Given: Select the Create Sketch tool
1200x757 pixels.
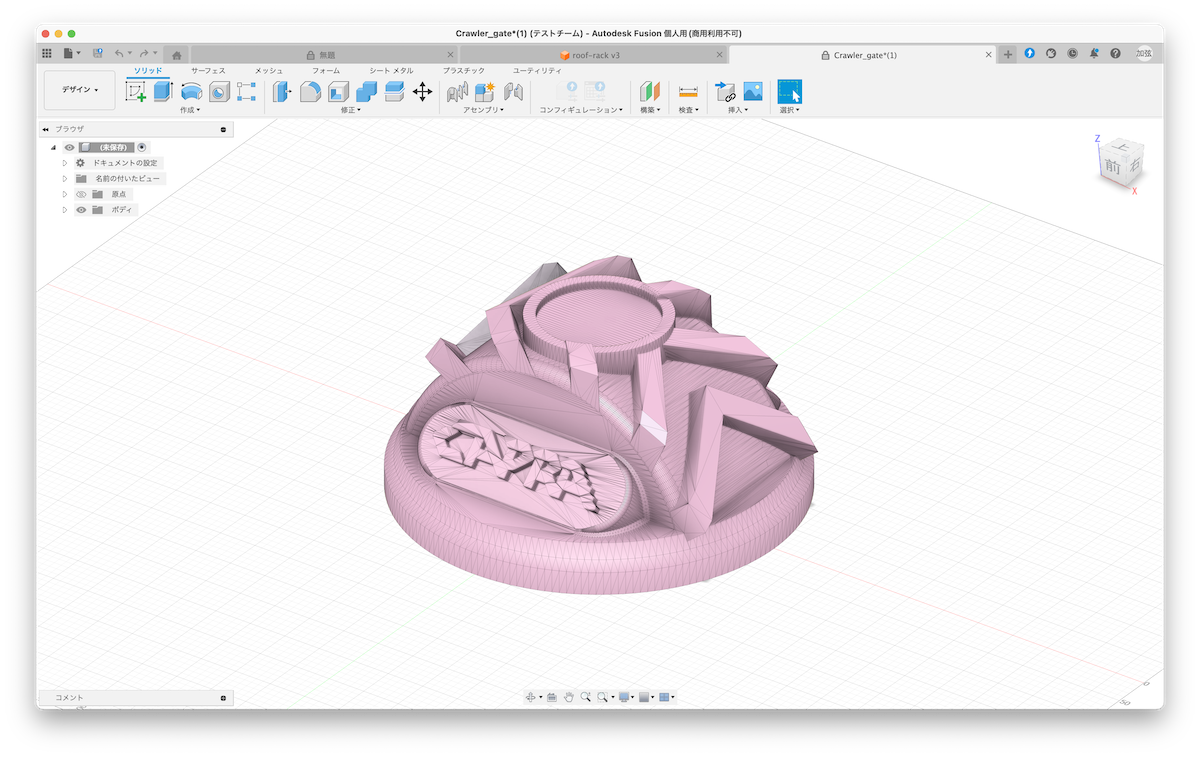Looking at the screenshot, I should [x=135, y=92].
